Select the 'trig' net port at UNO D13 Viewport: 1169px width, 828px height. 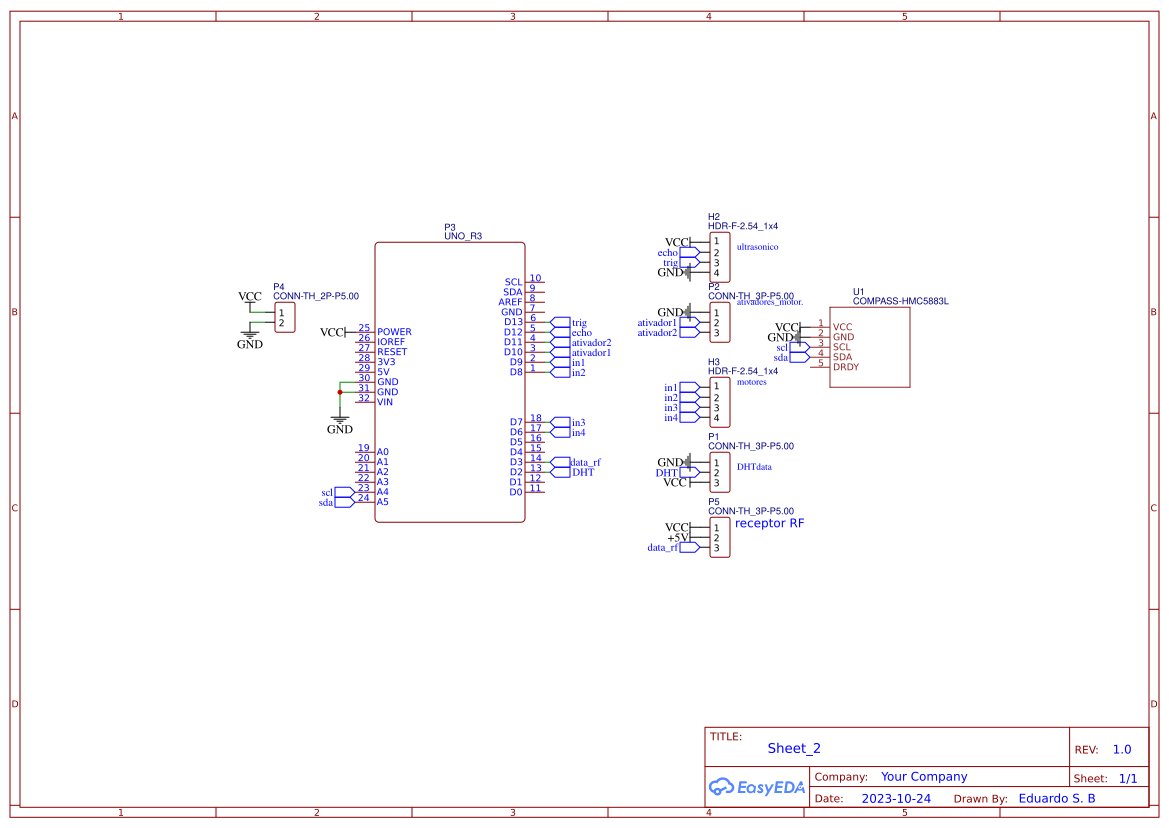point(569,323)
